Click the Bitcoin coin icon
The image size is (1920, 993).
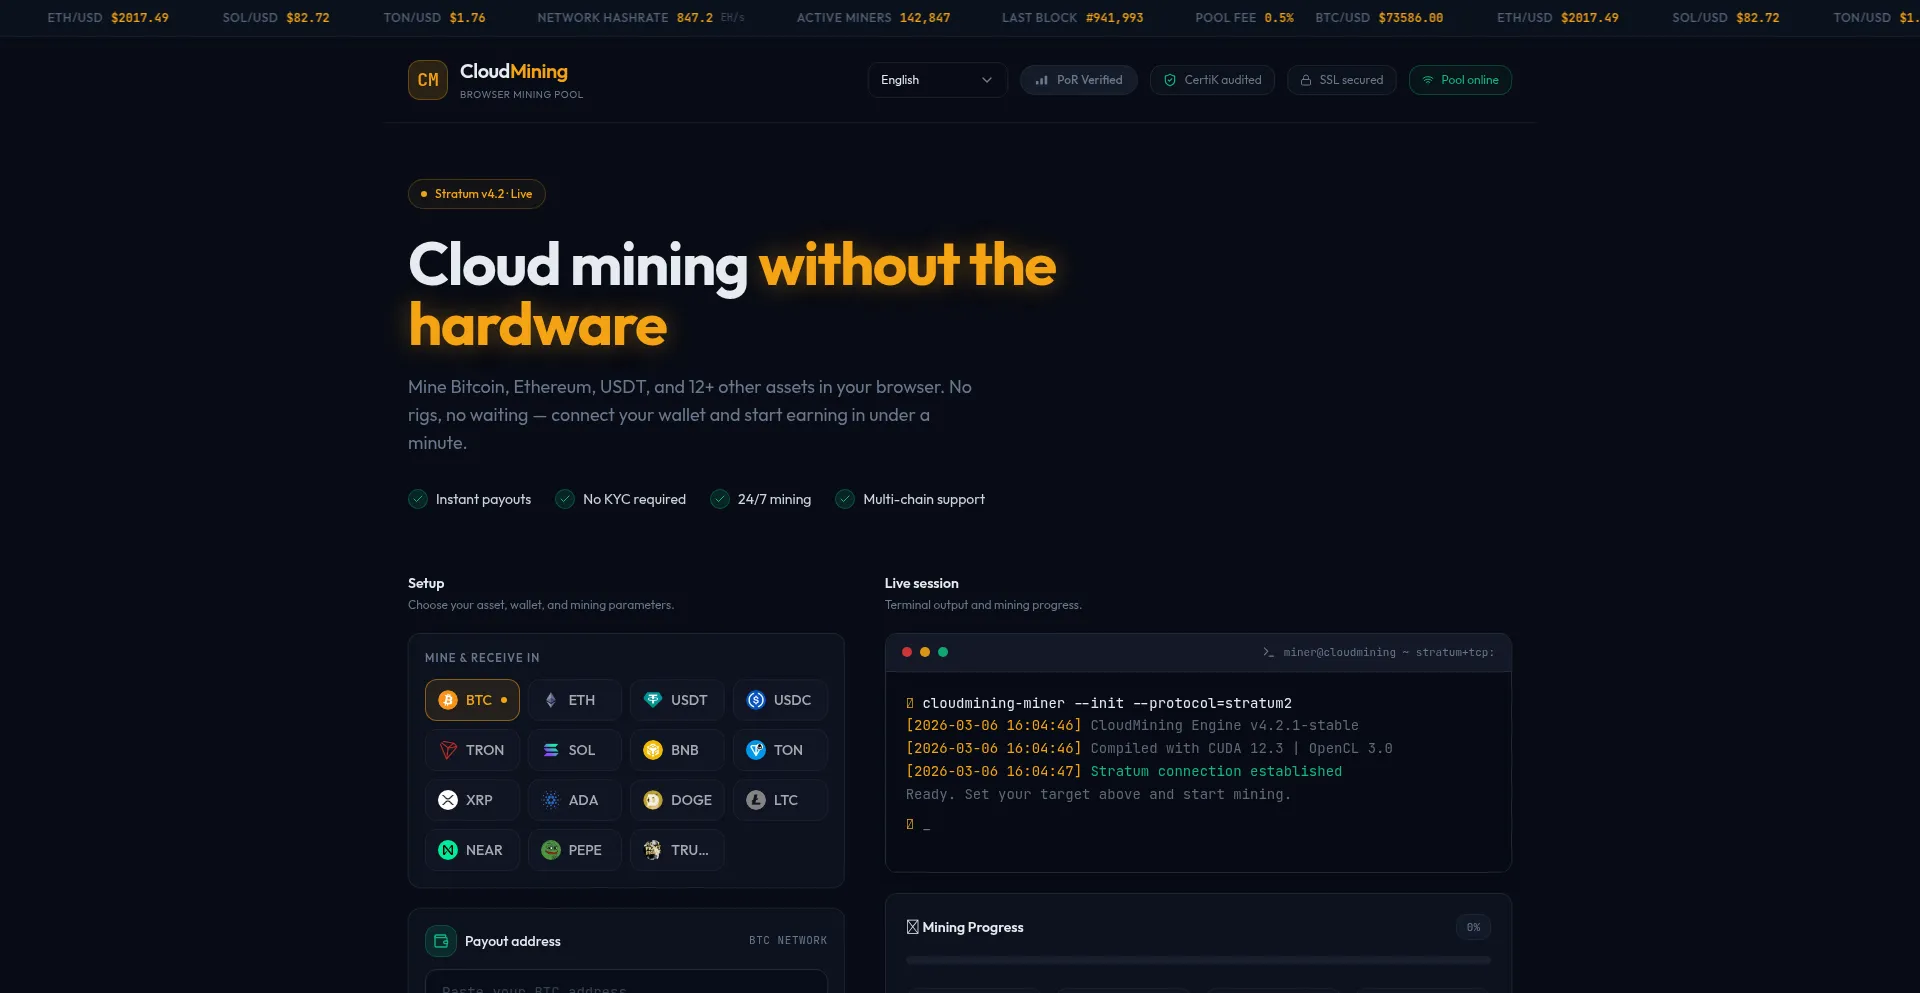pos(448,700)
